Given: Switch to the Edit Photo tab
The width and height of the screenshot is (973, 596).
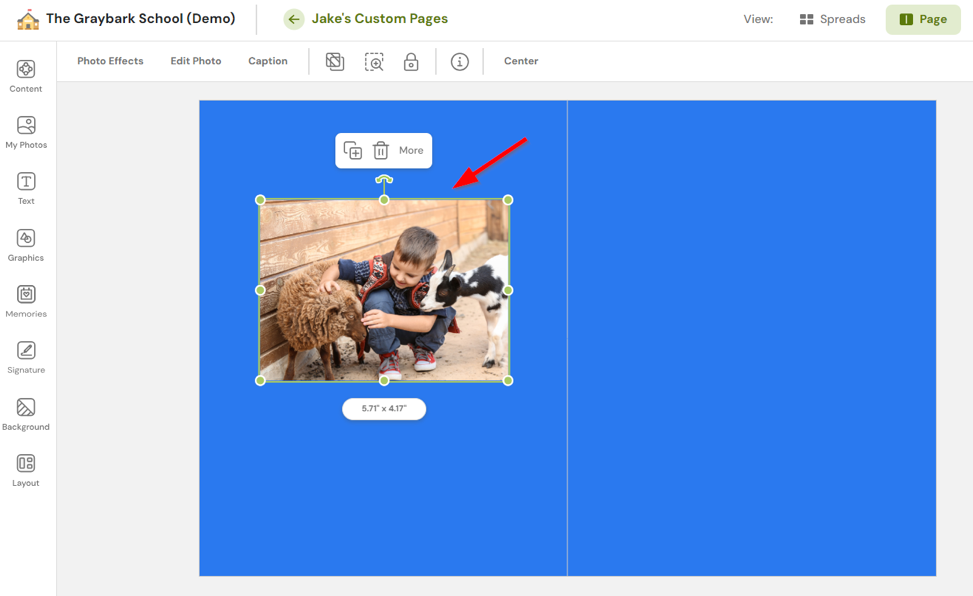Looking at the screenshot, I should pyautogui.click(x=195, y=61).
